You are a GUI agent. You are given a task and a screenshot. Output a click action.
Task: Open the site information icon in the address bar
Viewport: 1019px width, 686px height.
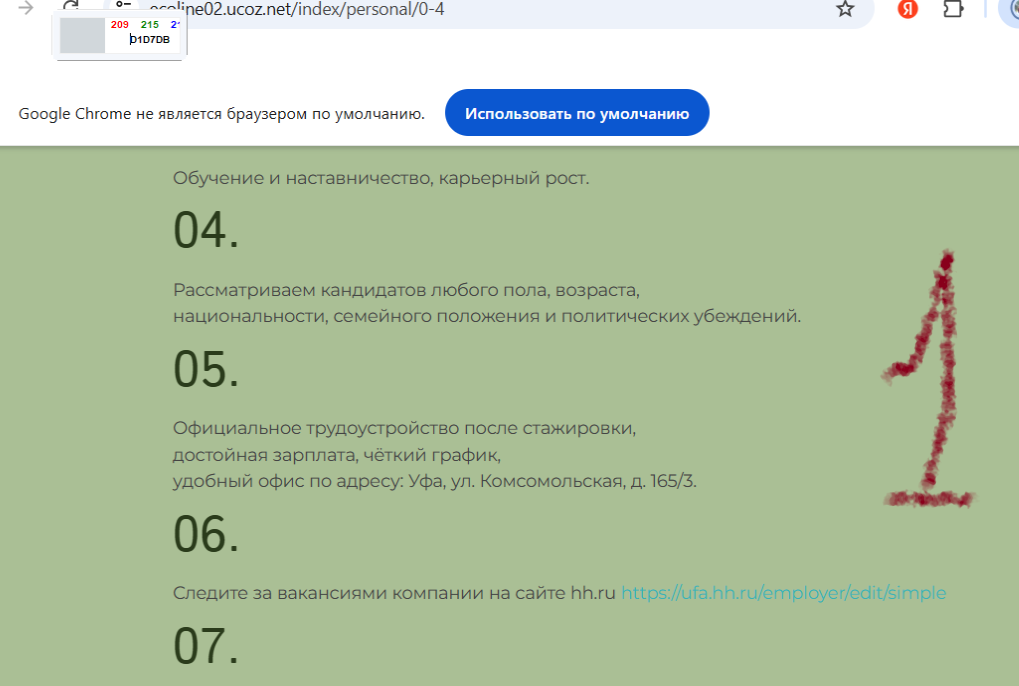123,7
